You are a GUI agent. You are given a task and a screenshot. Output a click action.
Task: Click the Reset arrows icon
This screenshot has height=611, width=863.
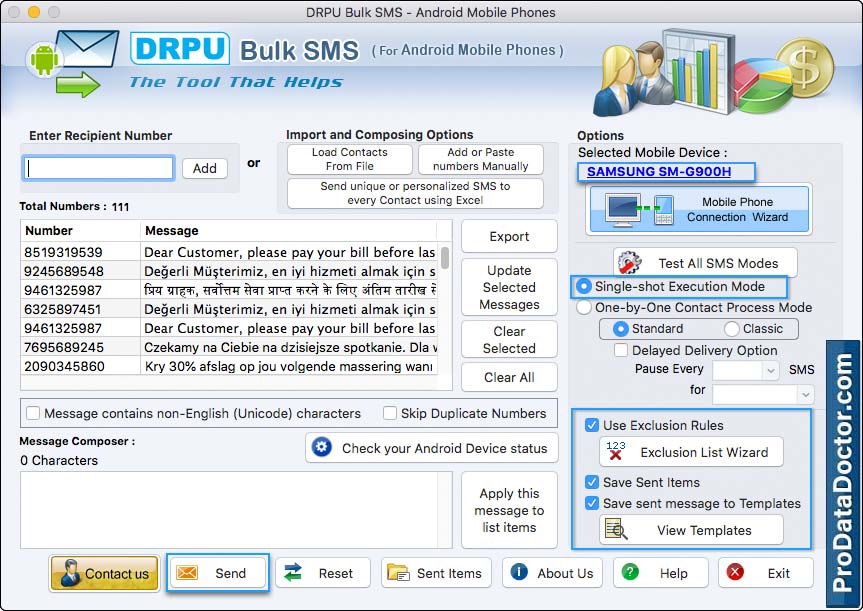click(293, 573)
